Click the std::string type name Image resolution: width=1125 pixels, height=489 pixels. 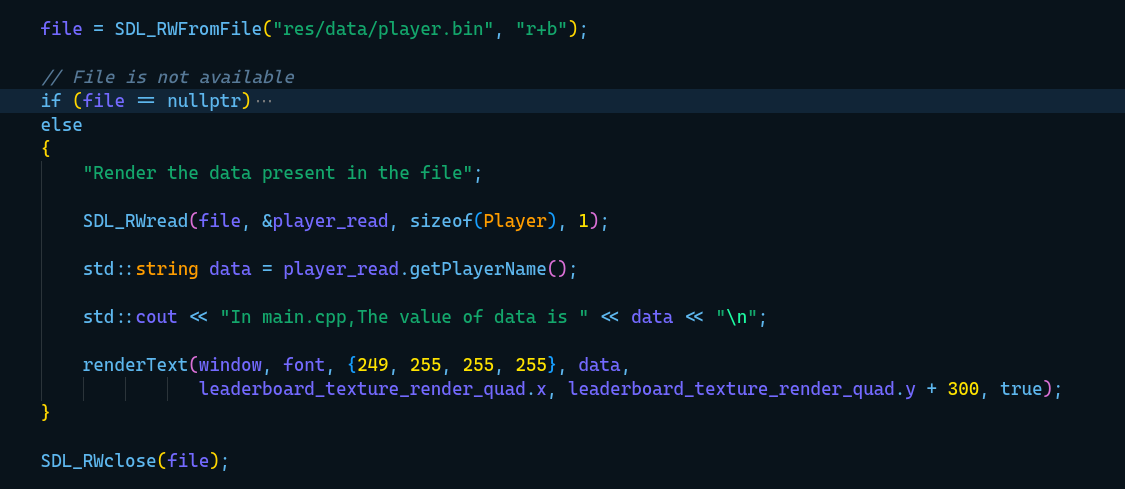[141, 269]
